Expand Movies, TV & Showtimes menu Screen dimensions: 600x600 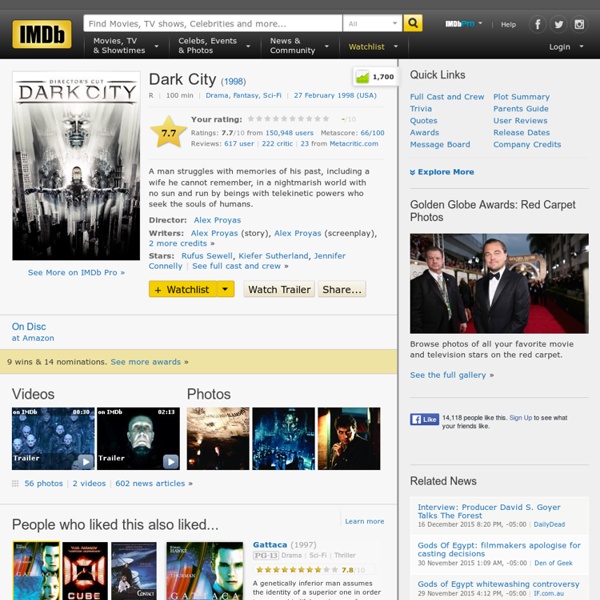(x=126, y=46)
